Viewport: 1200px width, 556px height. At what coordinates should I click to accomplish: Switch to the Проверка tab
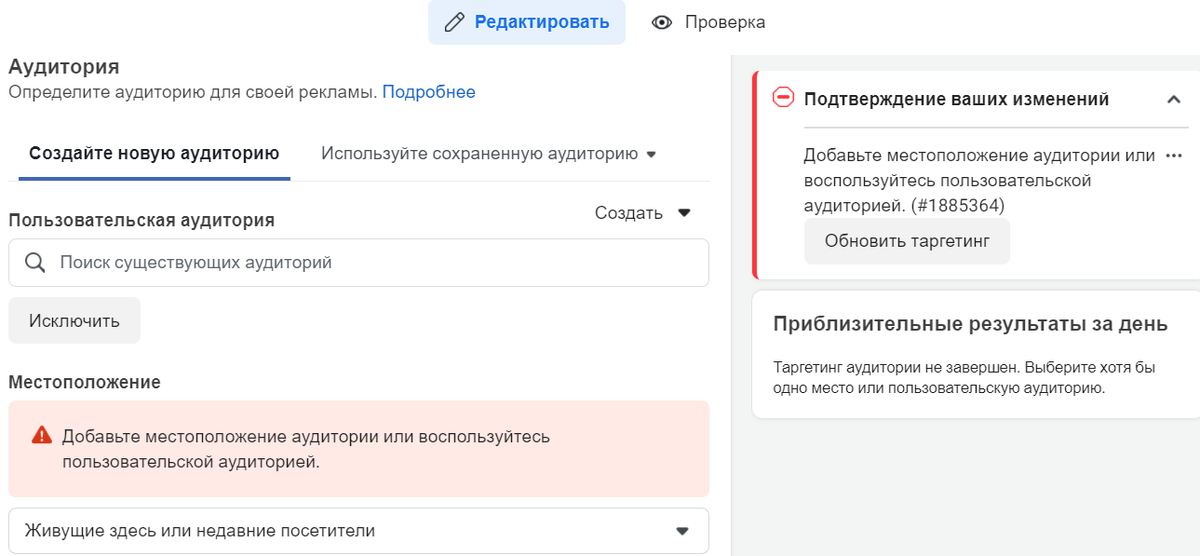point(725,22)
